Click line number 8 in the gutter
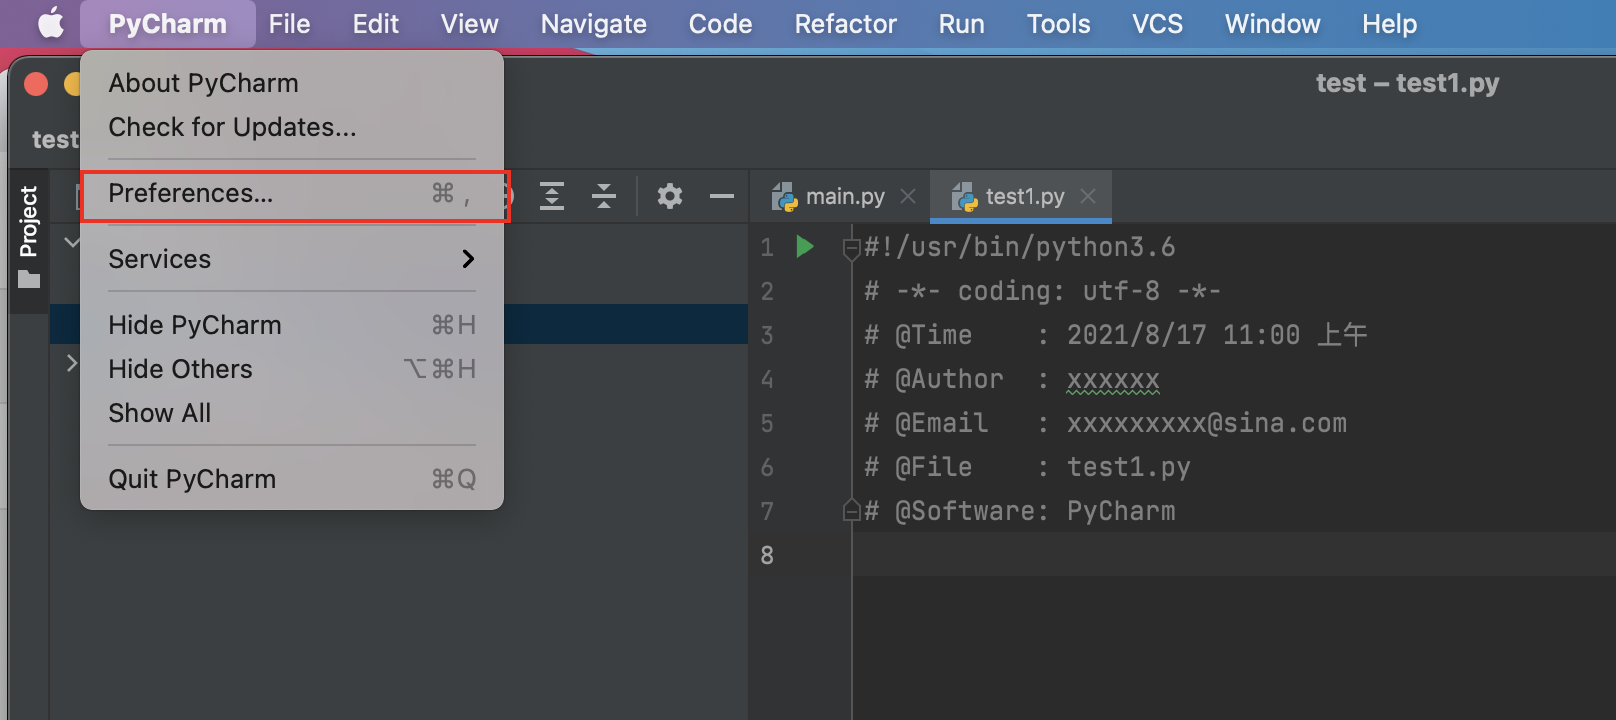Viewport: 1616px width, 720px height. [x=767, y=555]
